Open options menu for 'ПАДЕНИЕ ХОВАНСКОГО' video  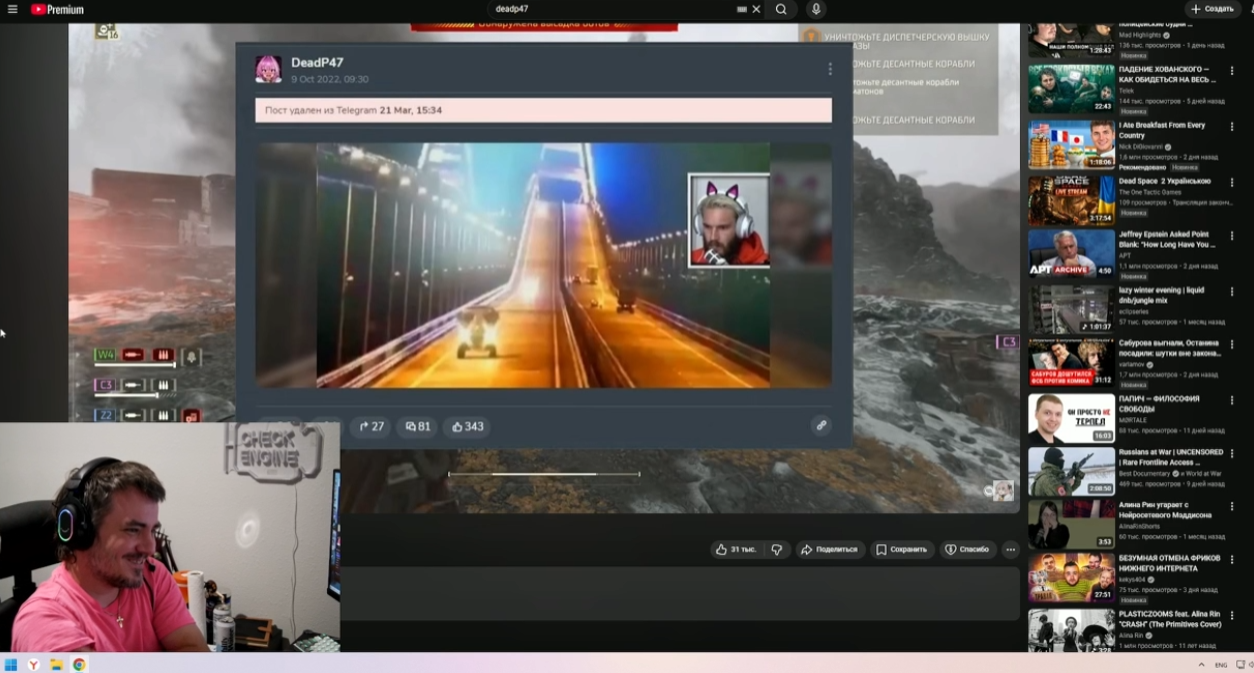click(1232, 70)
